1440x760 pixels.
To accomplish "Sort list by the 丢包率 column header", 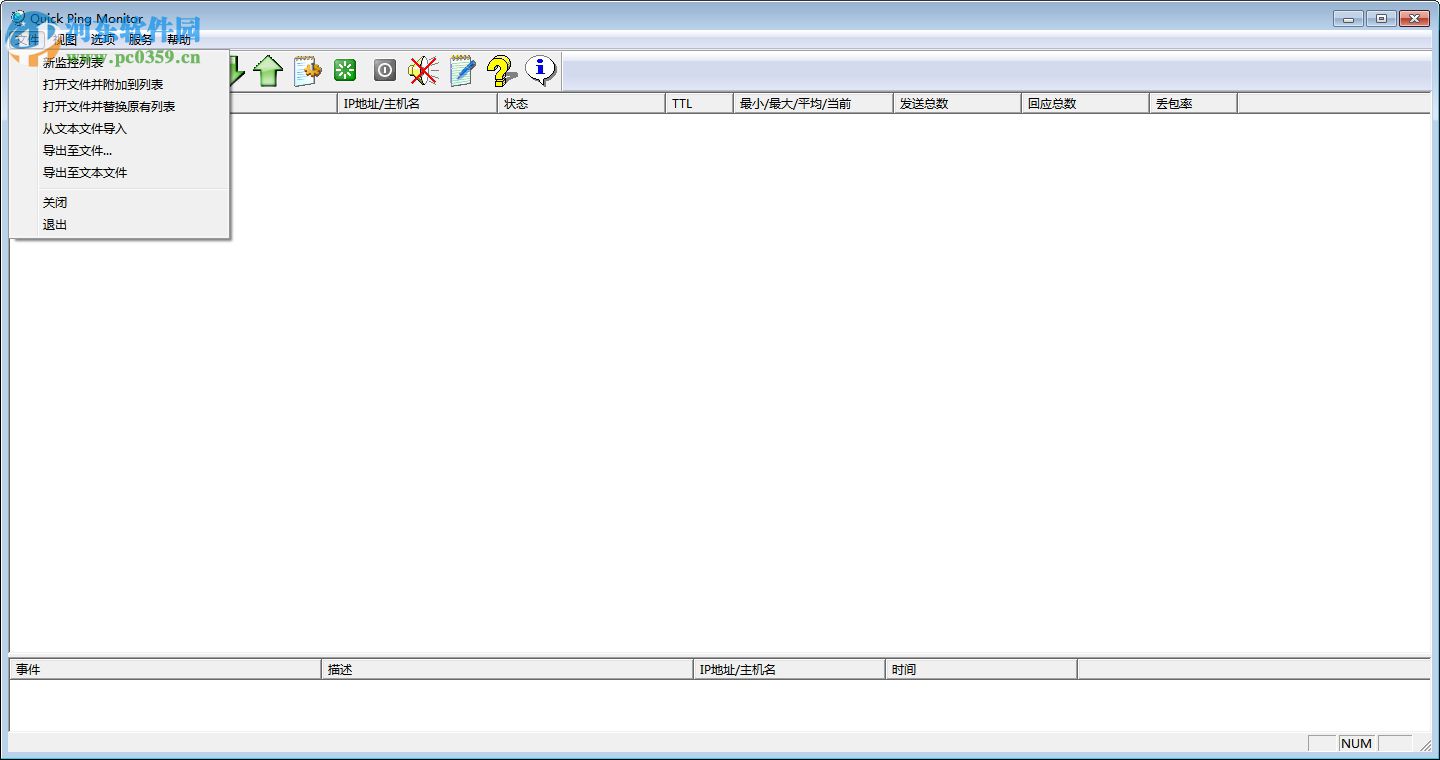I will point(1192,102).
